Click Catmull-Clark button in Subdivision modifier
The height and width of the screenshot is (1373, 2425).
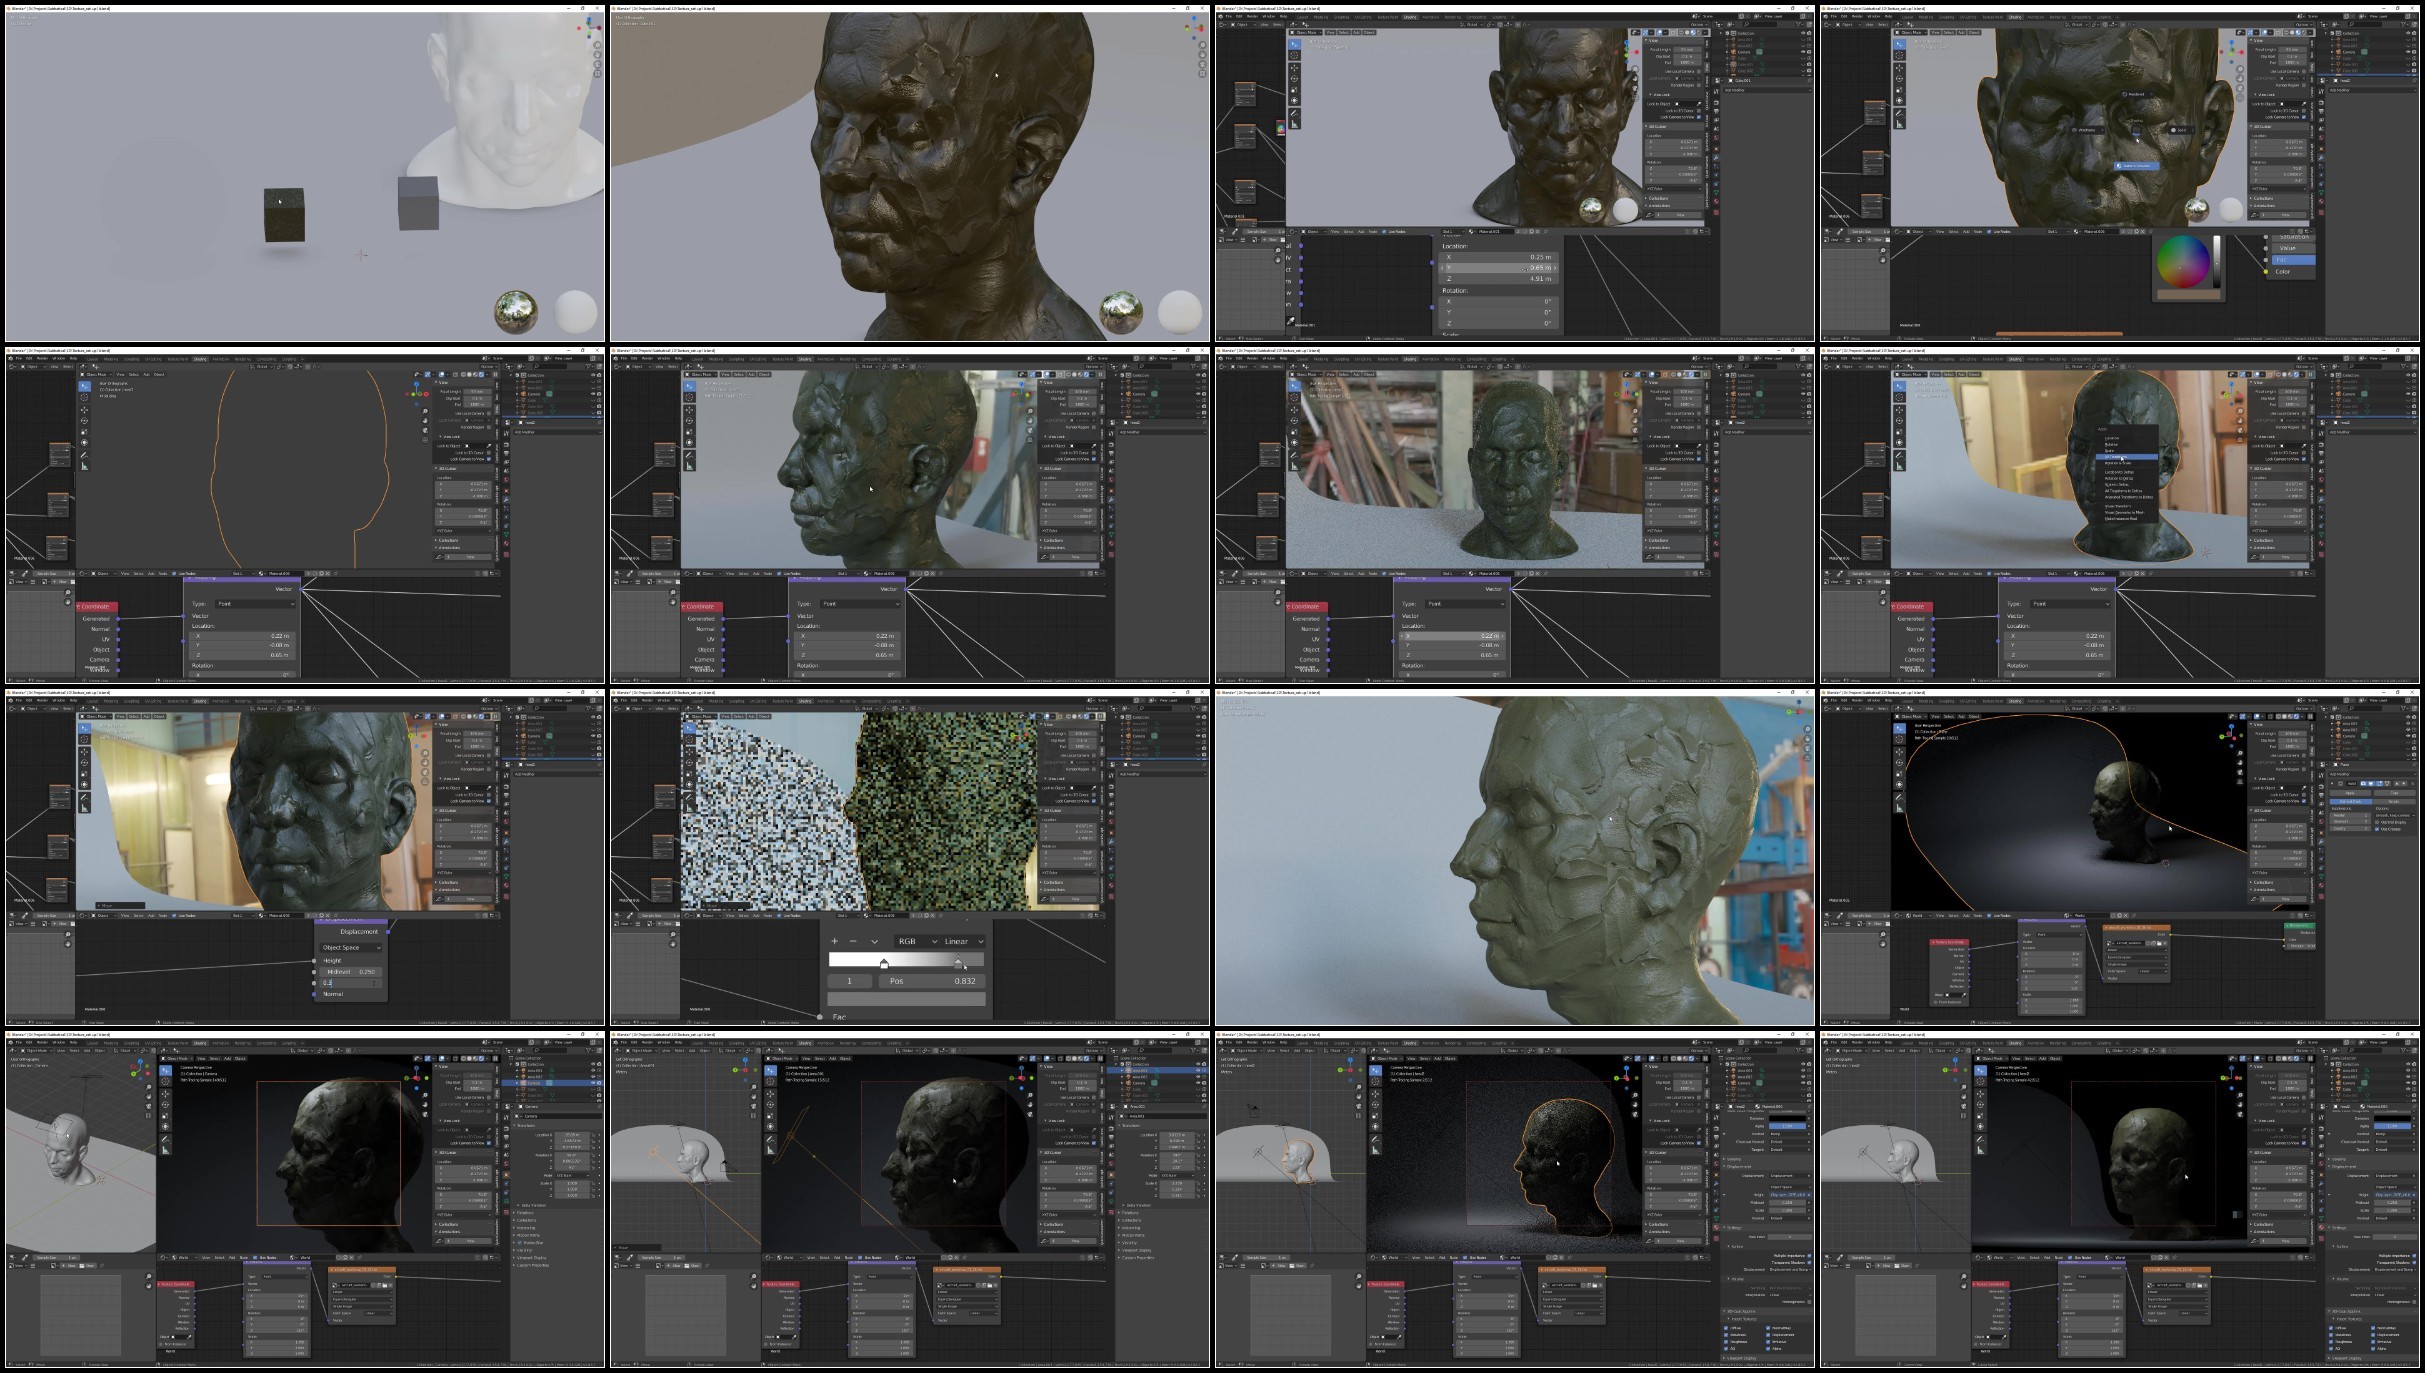(2351, 802)
